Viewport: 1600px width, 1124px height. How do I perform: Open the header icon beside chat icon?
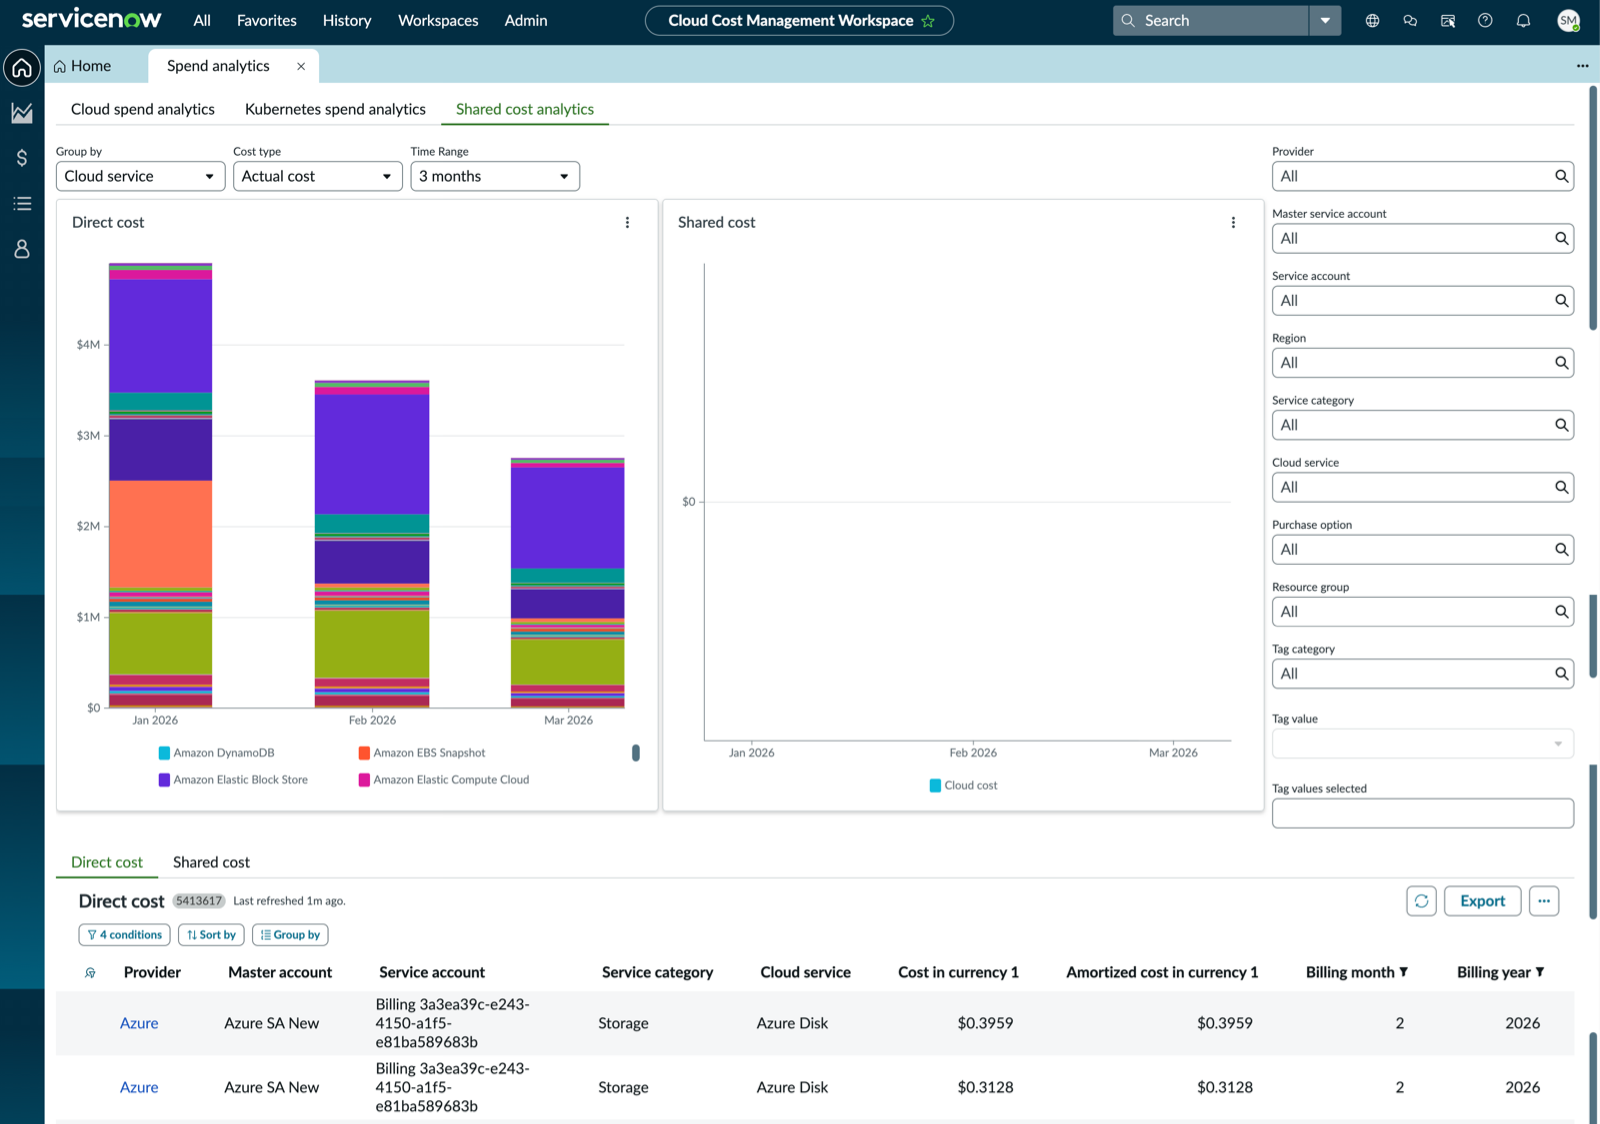tap(1447, 20)
